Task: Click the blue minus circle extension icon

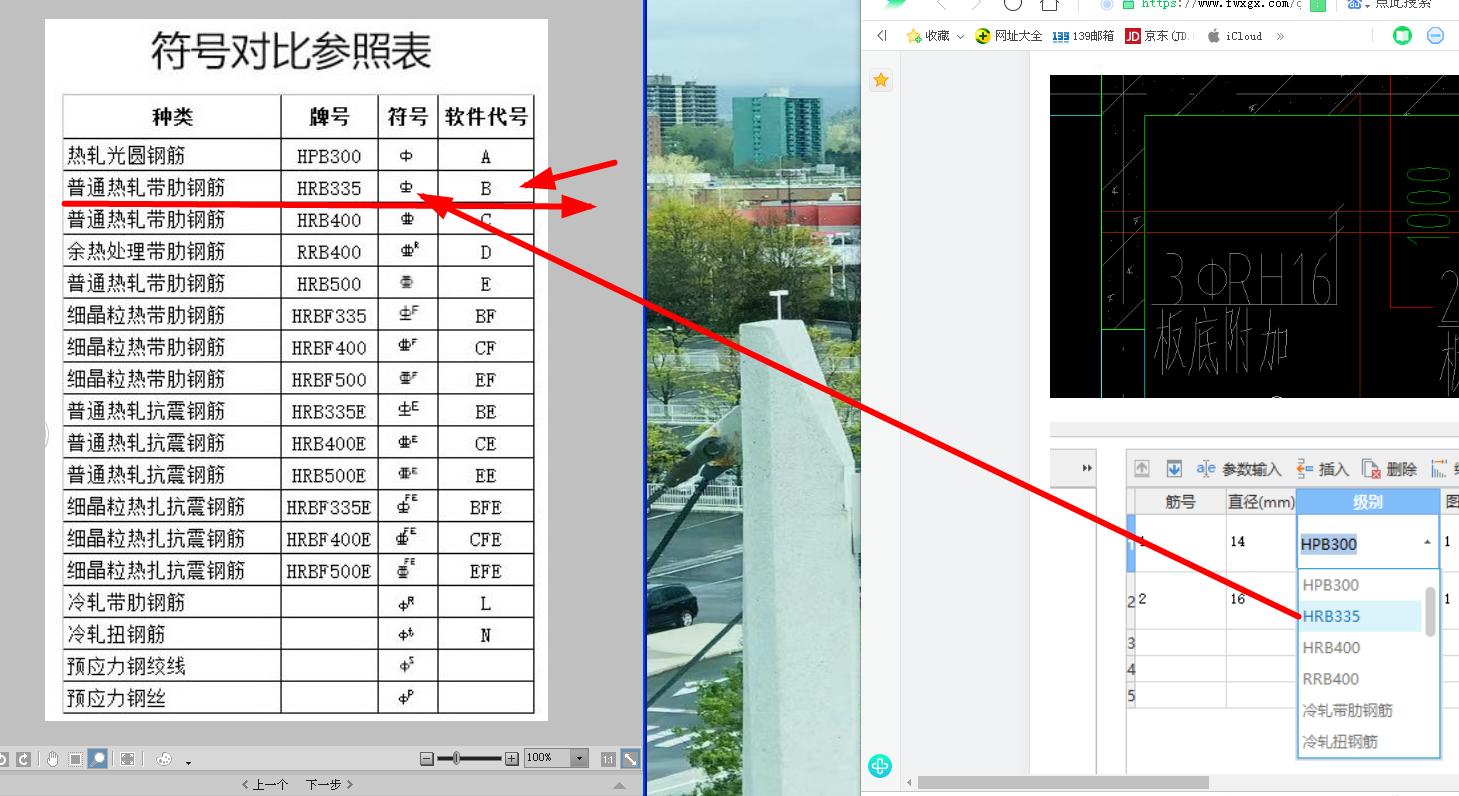Action: (1435, 36)
